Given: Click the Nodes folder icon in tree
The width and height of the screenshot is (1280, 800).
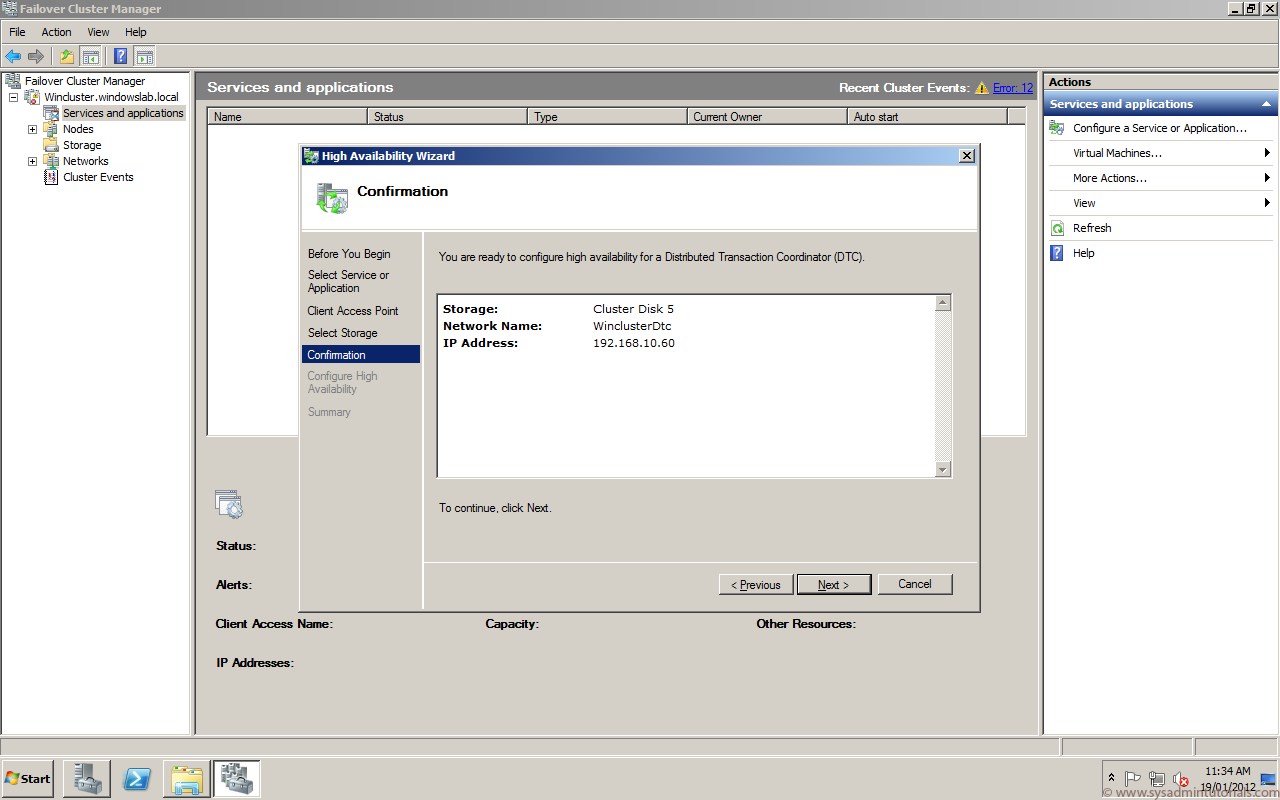Looking at the screenshot, I should point(51,129).
